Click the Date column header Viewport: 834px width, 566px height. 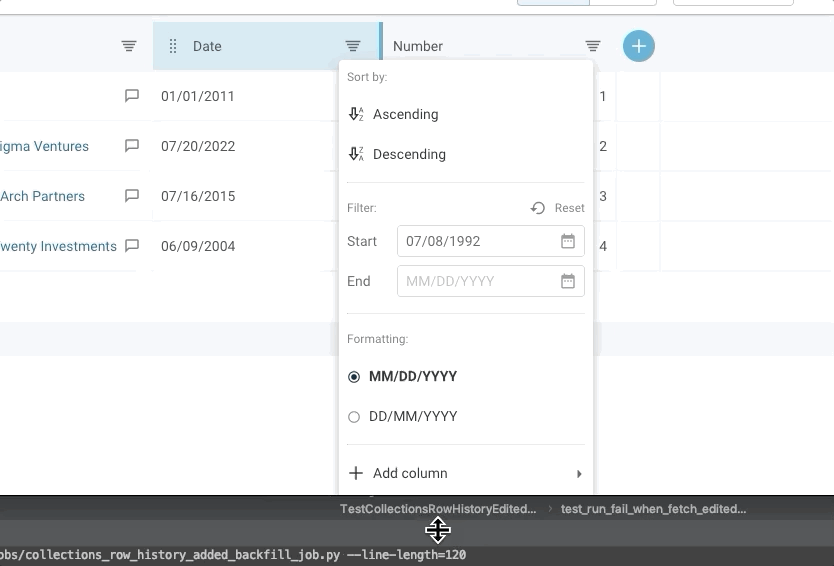point(266,46)
